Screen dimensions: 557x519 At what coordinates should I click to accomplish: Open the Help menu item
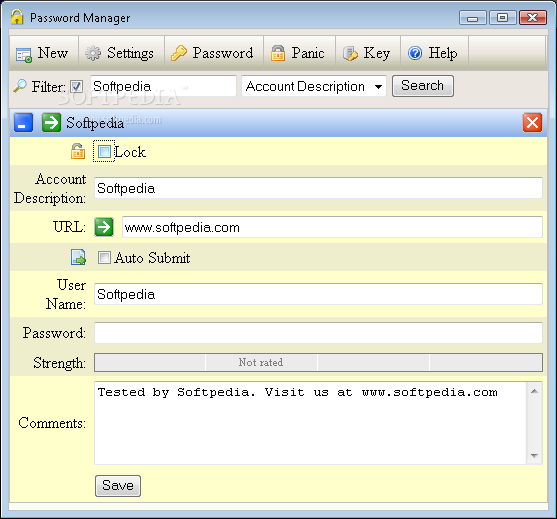click(x=434, y=53)
